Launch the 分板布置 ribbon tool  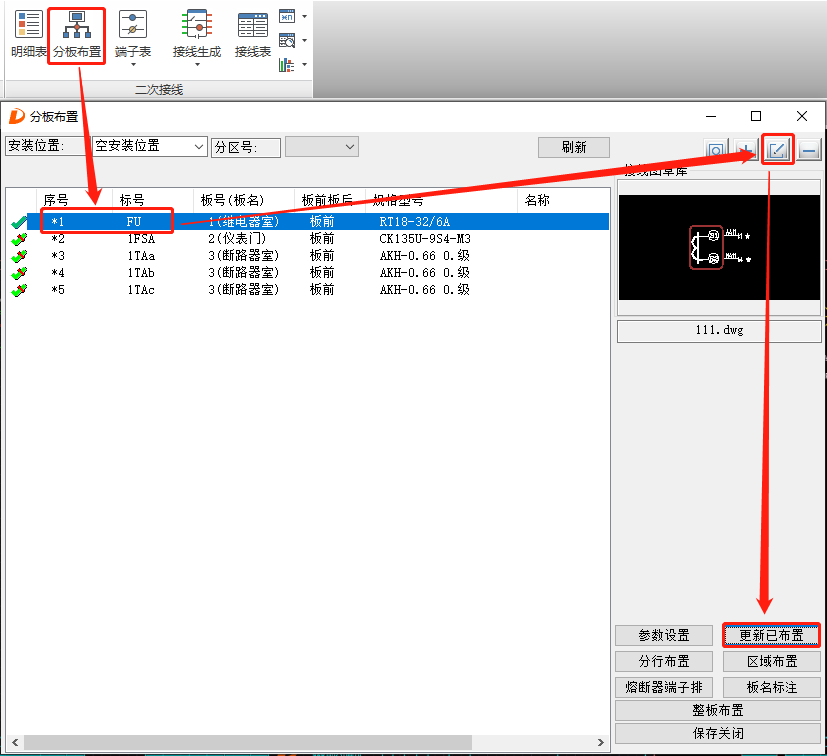[x=77, y=35]
